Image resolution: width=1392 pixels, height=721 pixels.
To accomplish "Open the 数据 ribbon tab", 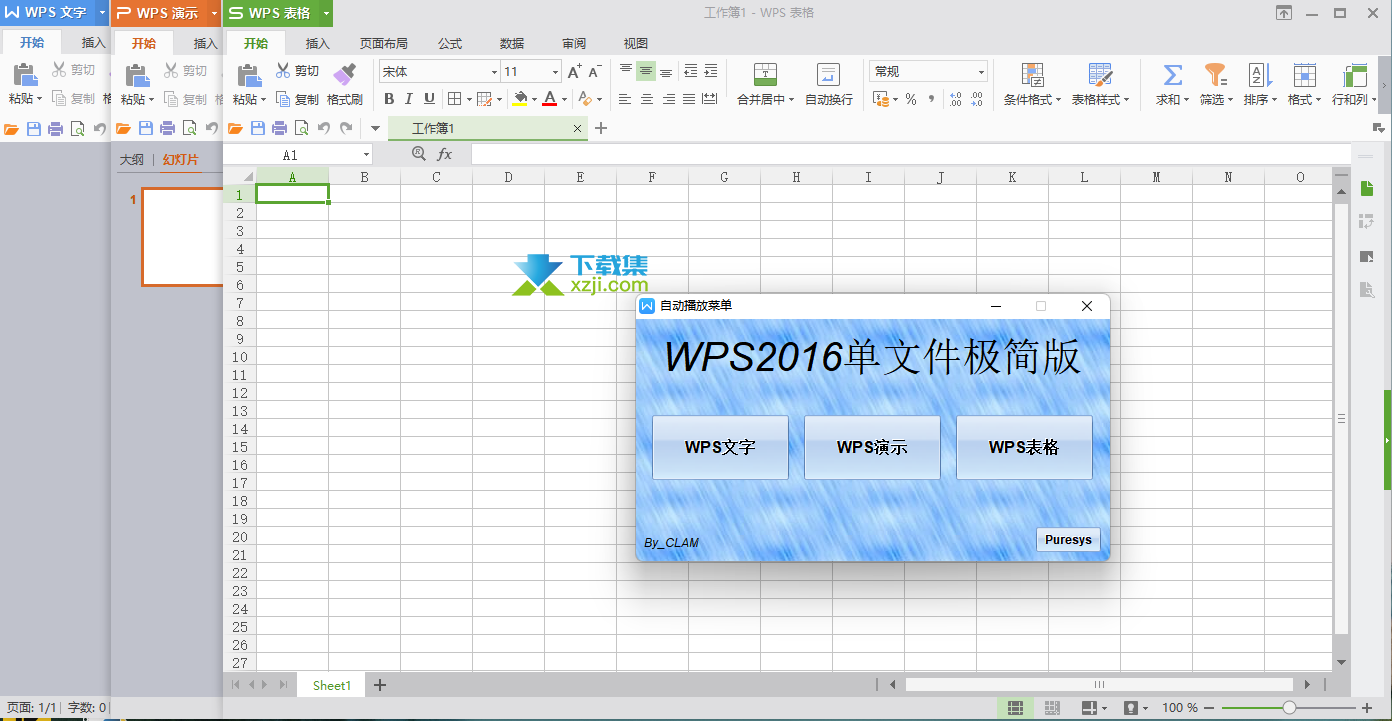I will [512, 43].
